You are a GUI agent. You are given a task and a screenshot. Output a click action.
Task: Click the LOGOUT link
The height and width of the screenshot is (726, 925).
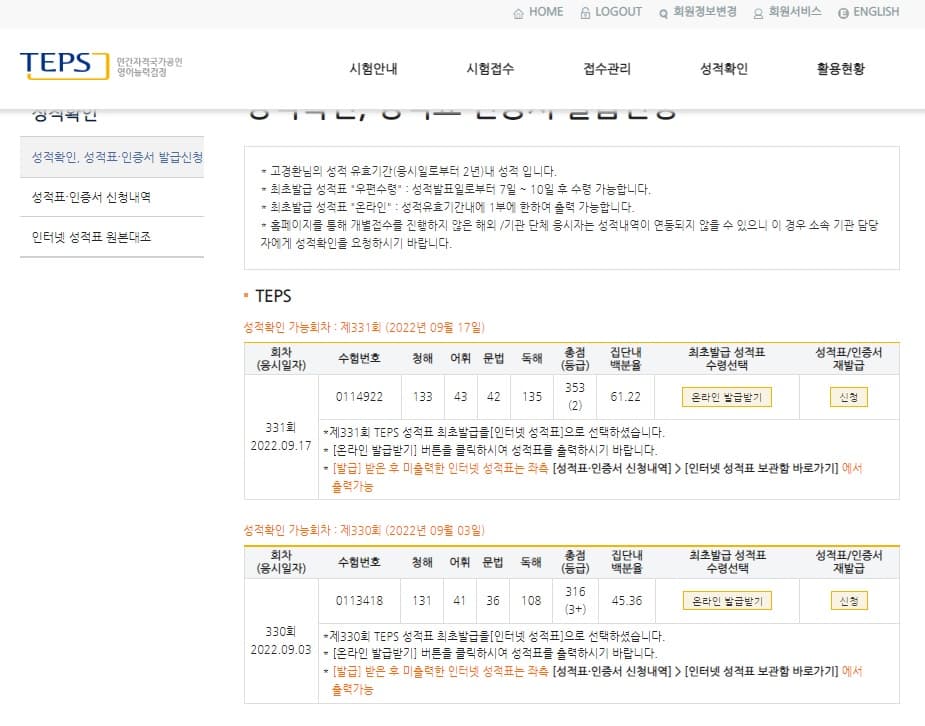[x=618, y=12]
